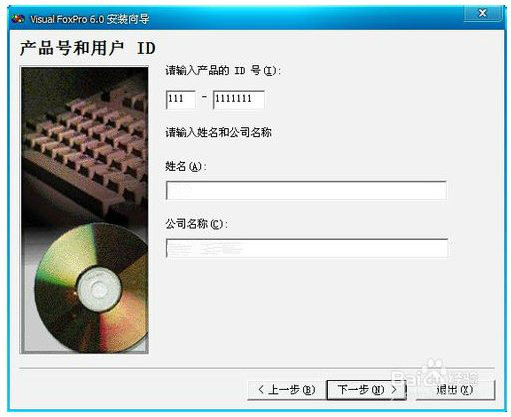Click the CD disc in the wizard illustration
Screen dimensions: 511x417
pos(92,288)
